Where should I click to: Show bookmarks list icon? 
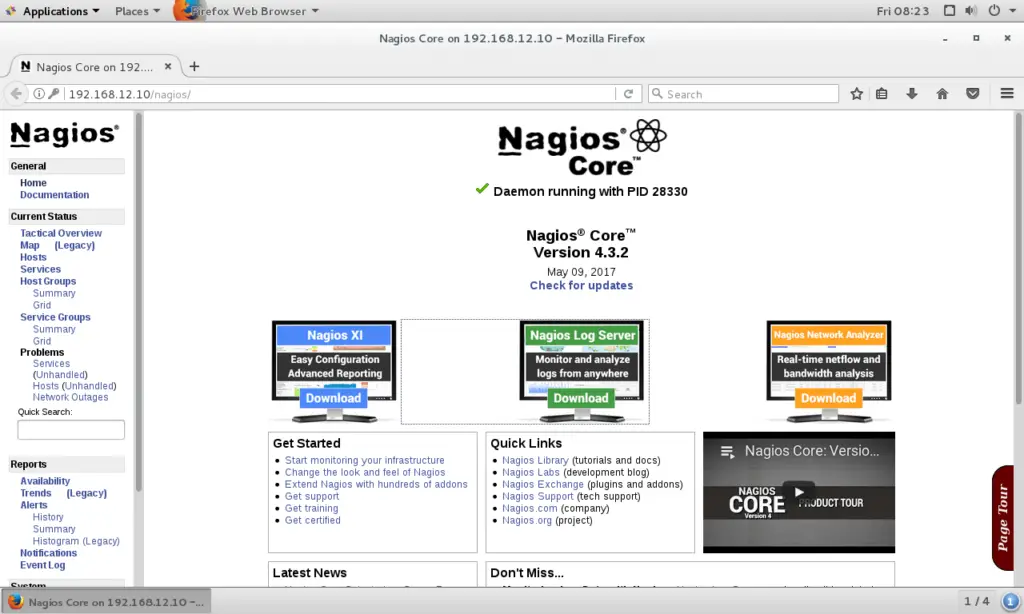tap(882, 93)
